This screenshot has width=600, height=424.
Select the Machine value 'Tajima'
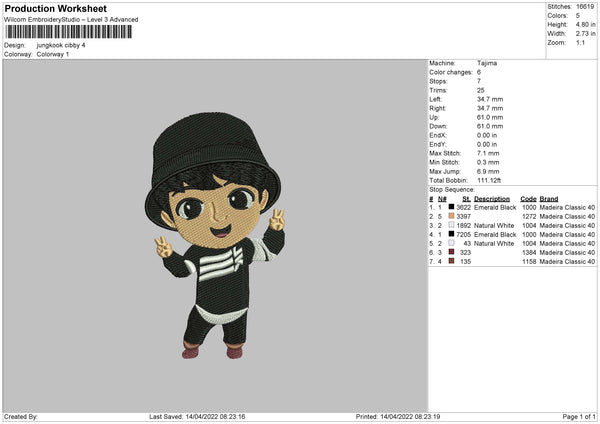[x=487, y=63]
